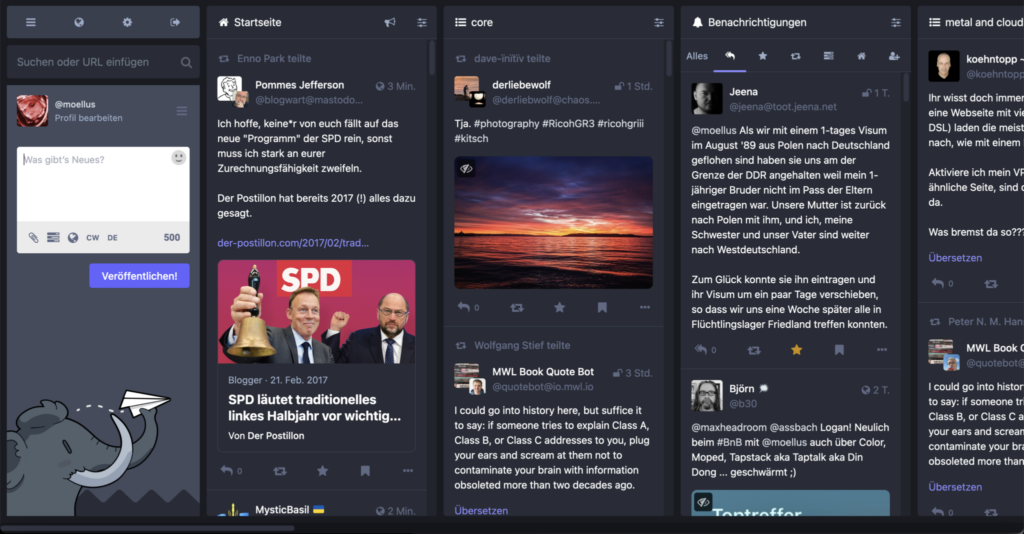The image size is (1024, 534).
Task: Toggle visibility of Björn's media with eye icon
Action: [x=703, y=502]
